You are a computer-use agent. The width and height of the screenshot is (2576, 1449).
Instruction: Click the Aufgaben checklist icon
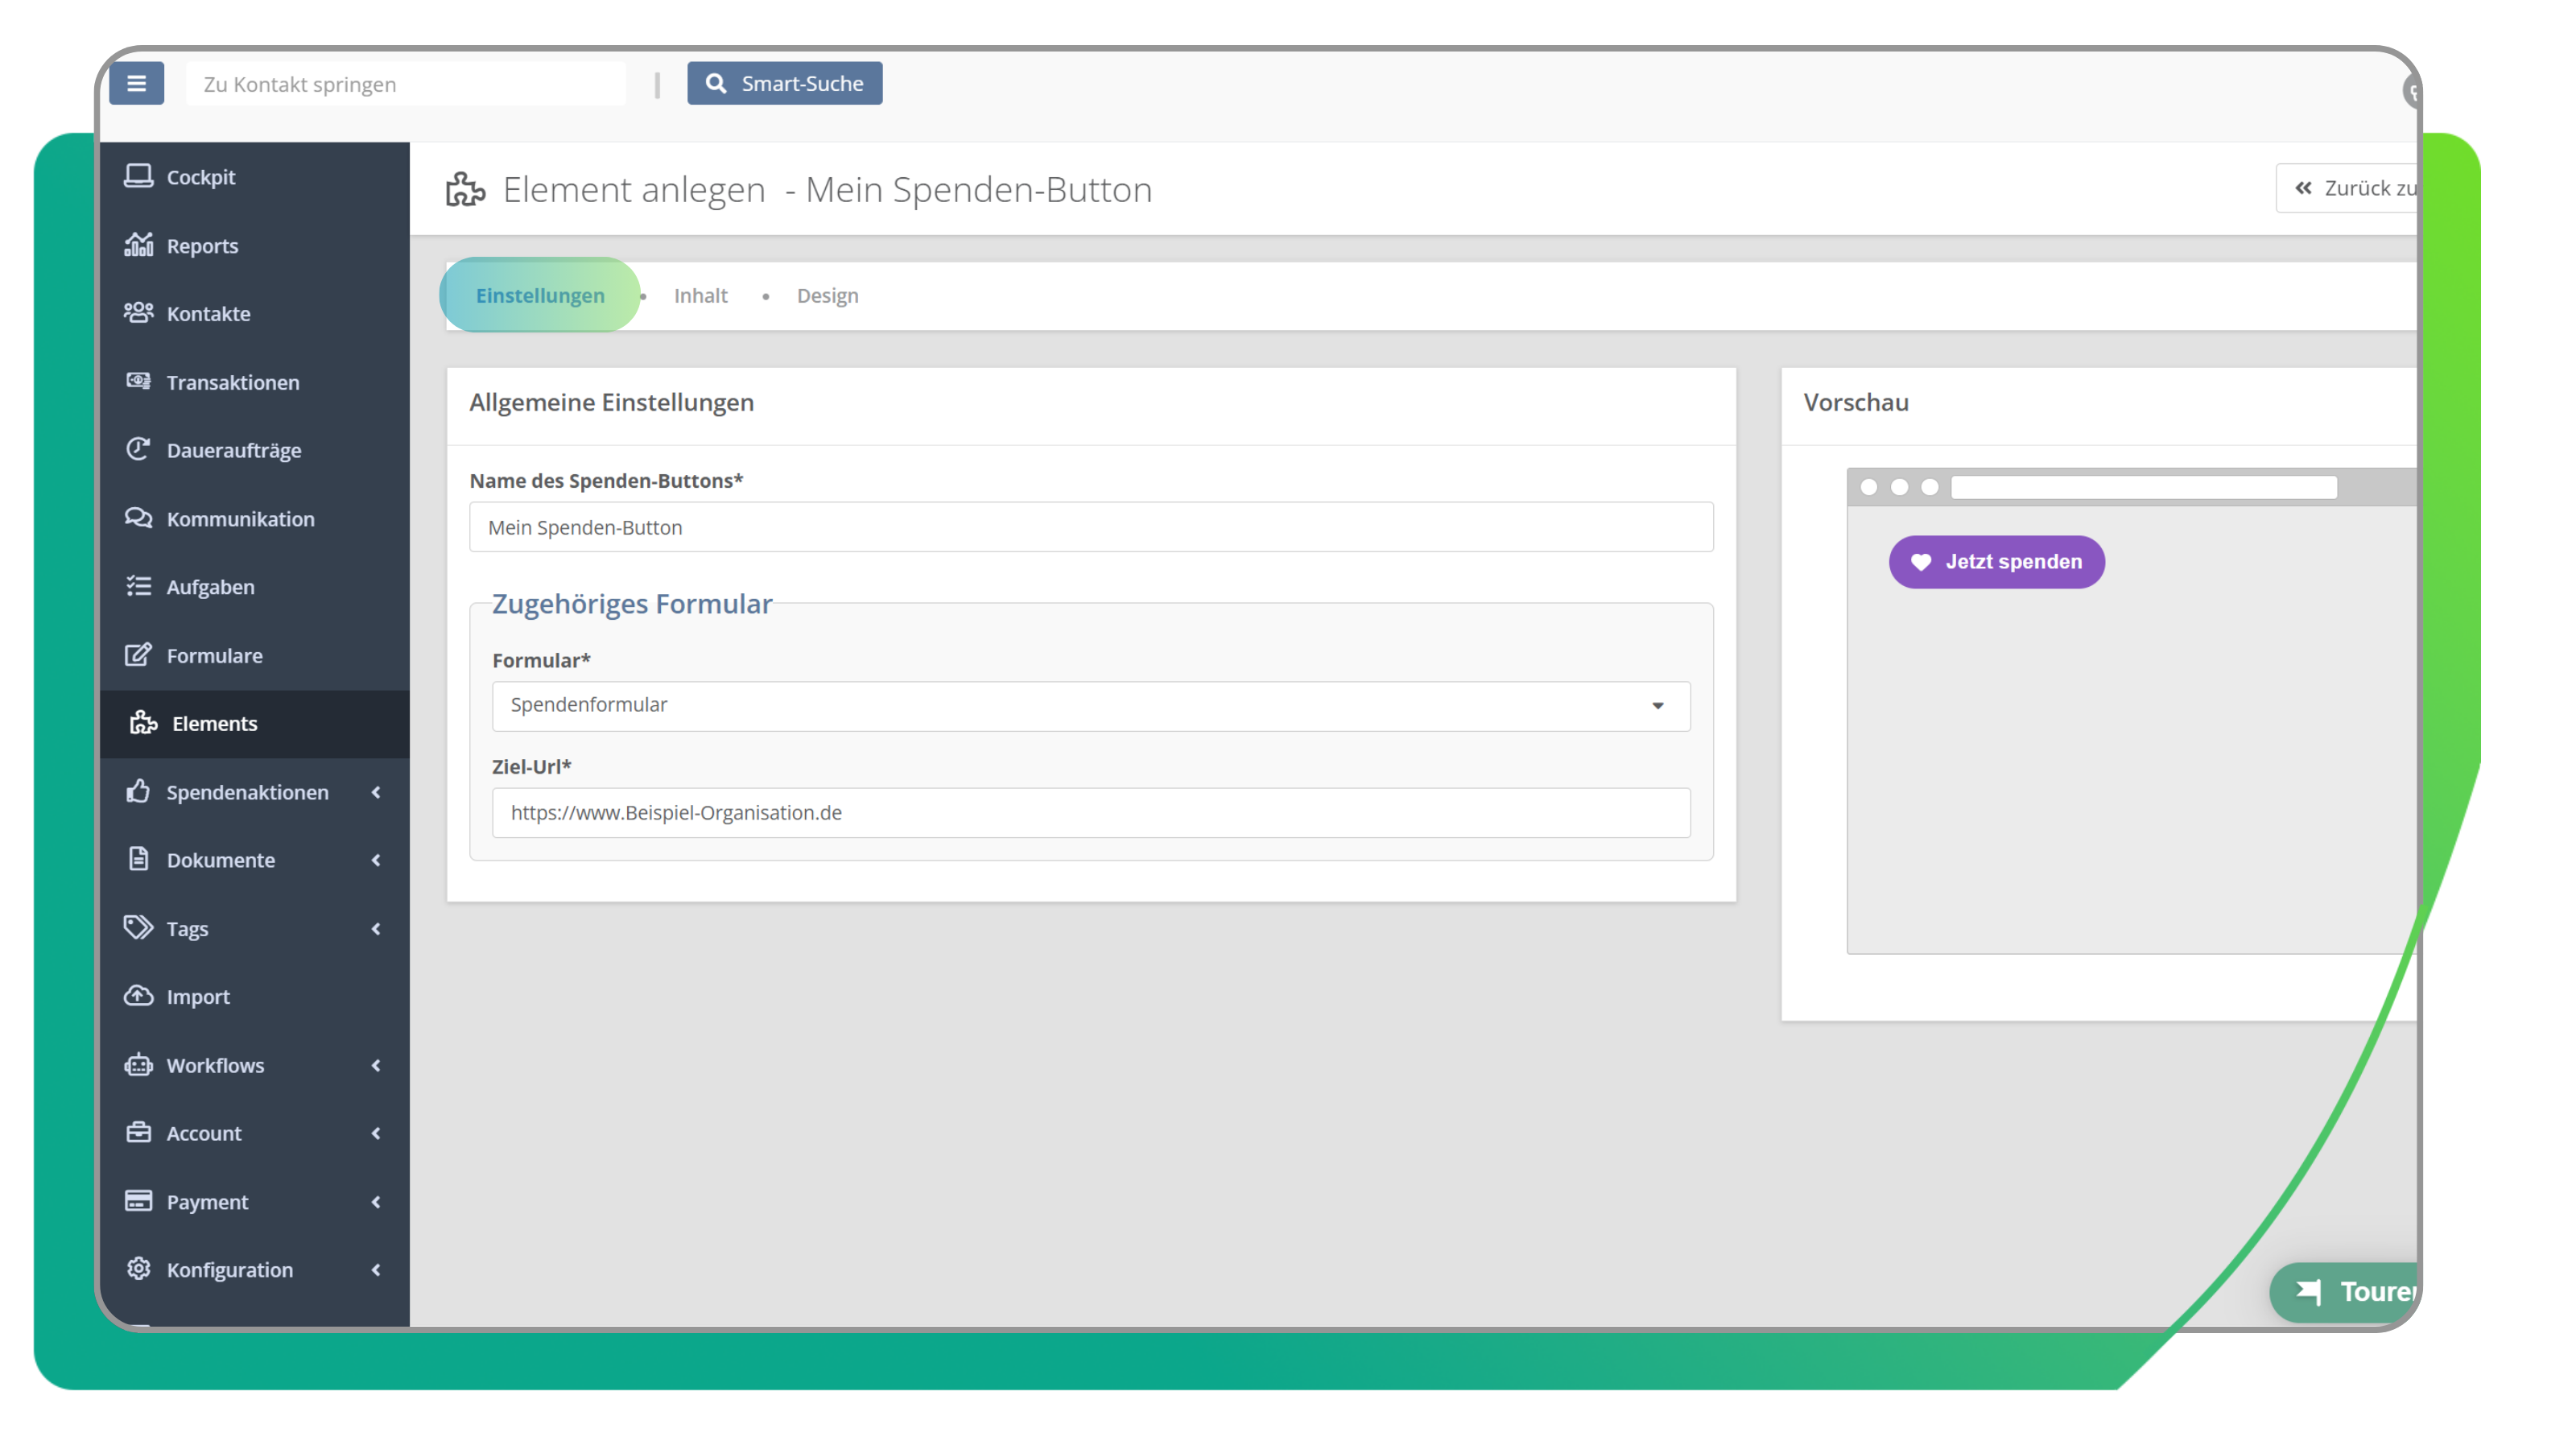138,587
